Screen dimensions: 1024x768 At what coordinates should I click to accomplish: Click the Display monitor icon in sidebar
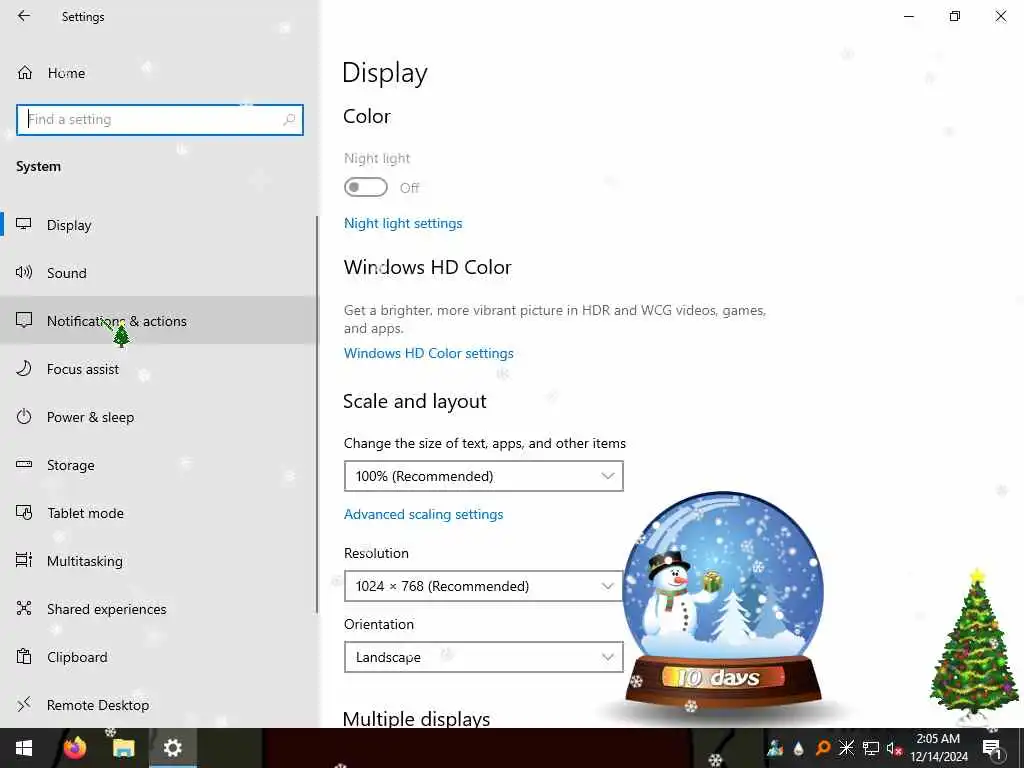24,225
